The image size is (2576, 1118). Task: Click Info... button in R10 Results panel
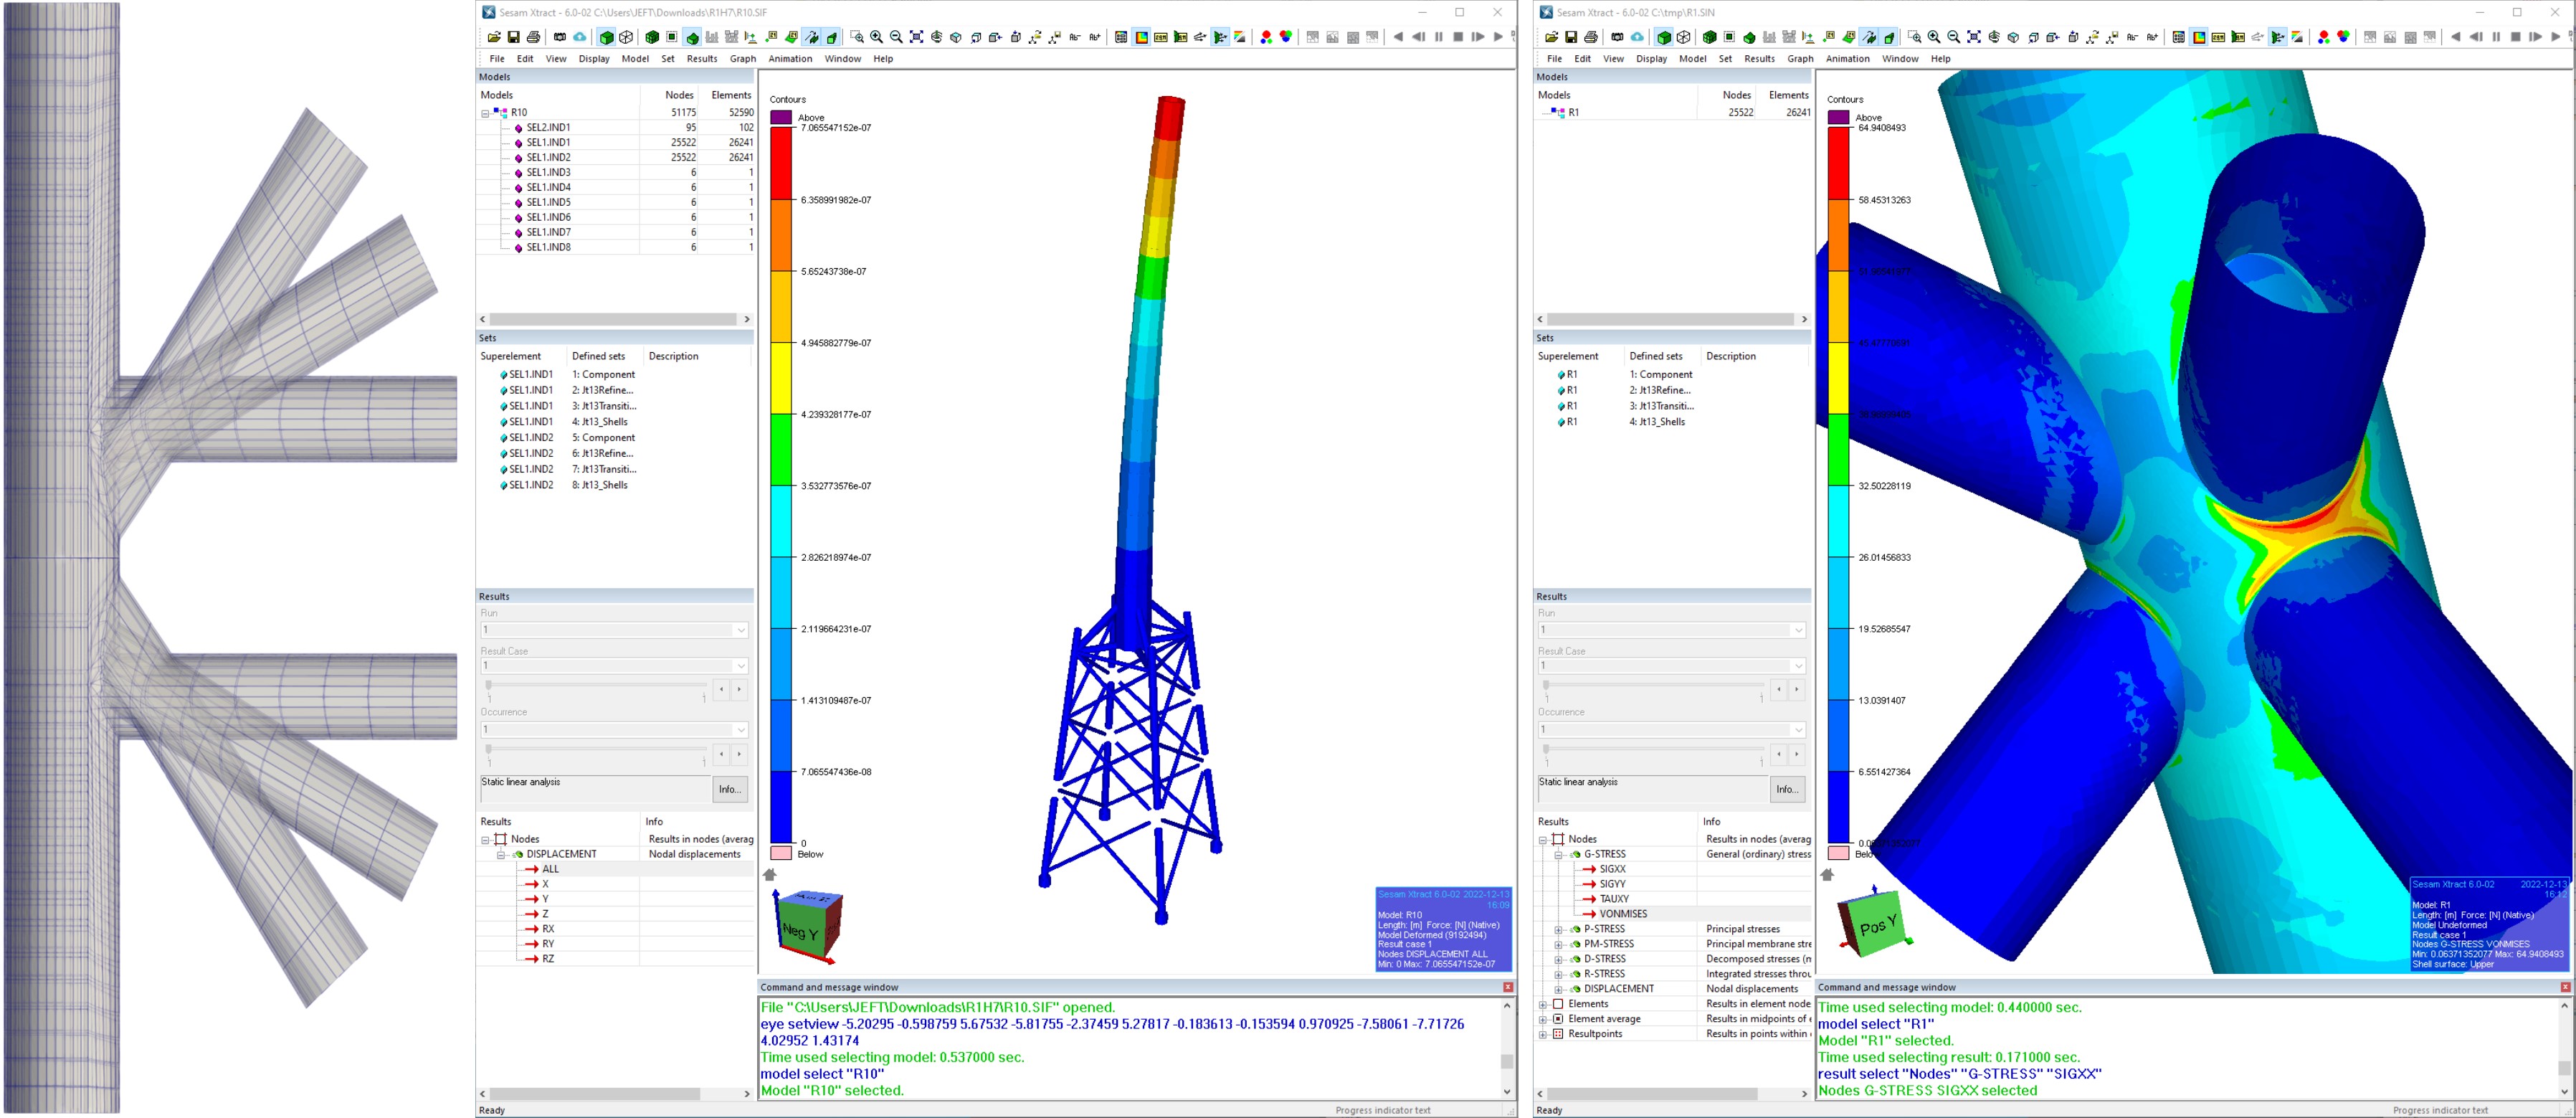point(730,789)
